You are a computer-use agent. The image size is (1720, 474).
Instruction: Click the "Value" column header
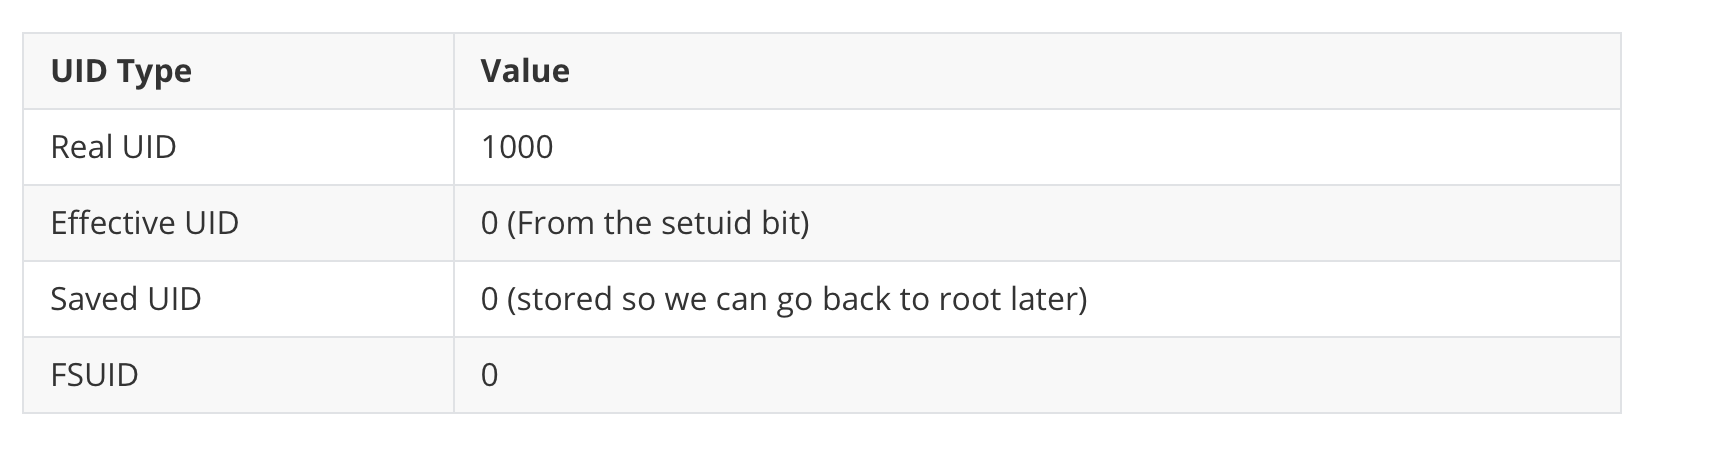pyautogui.click(x=525, y=71)
